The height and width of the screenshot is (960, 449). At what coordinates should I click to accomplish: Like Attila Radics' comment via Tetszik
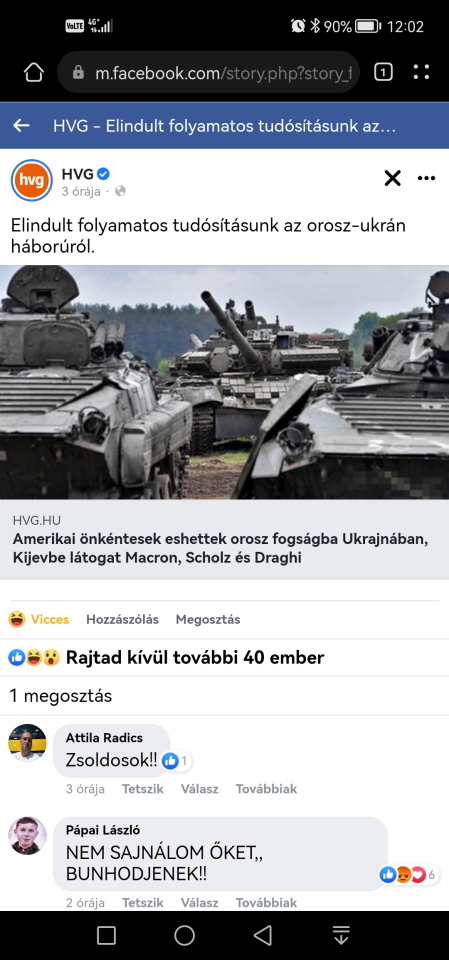(143, 789)
